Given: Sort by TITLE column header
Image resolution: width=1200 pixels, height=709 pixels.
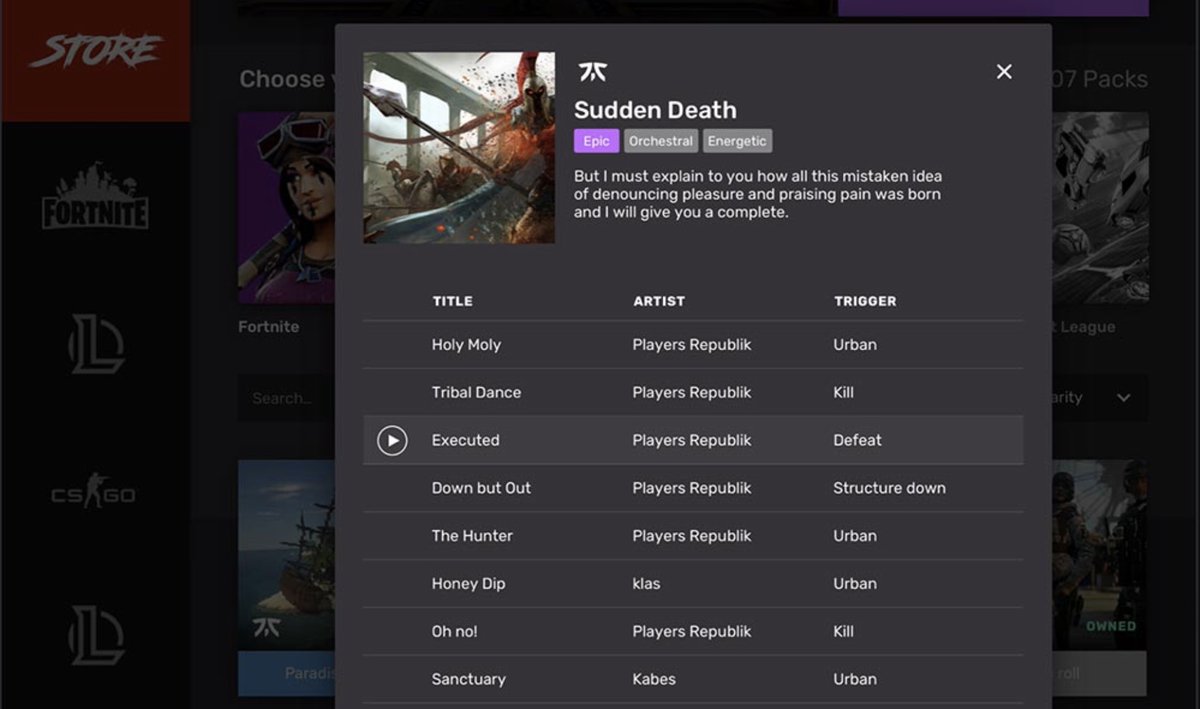Looking at the screenshot, I should click(x=452, y=301).
